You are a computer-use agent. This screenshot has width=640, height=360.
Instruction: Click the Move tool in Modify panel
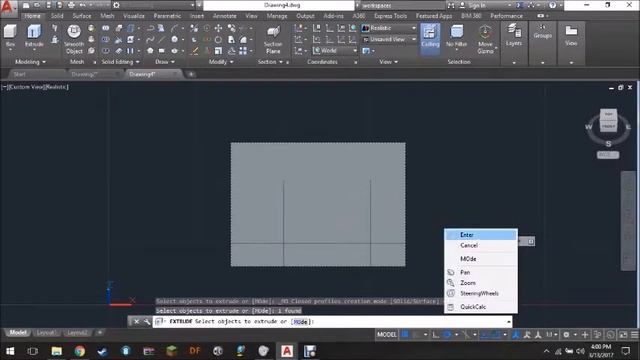[x=218, y=28]
